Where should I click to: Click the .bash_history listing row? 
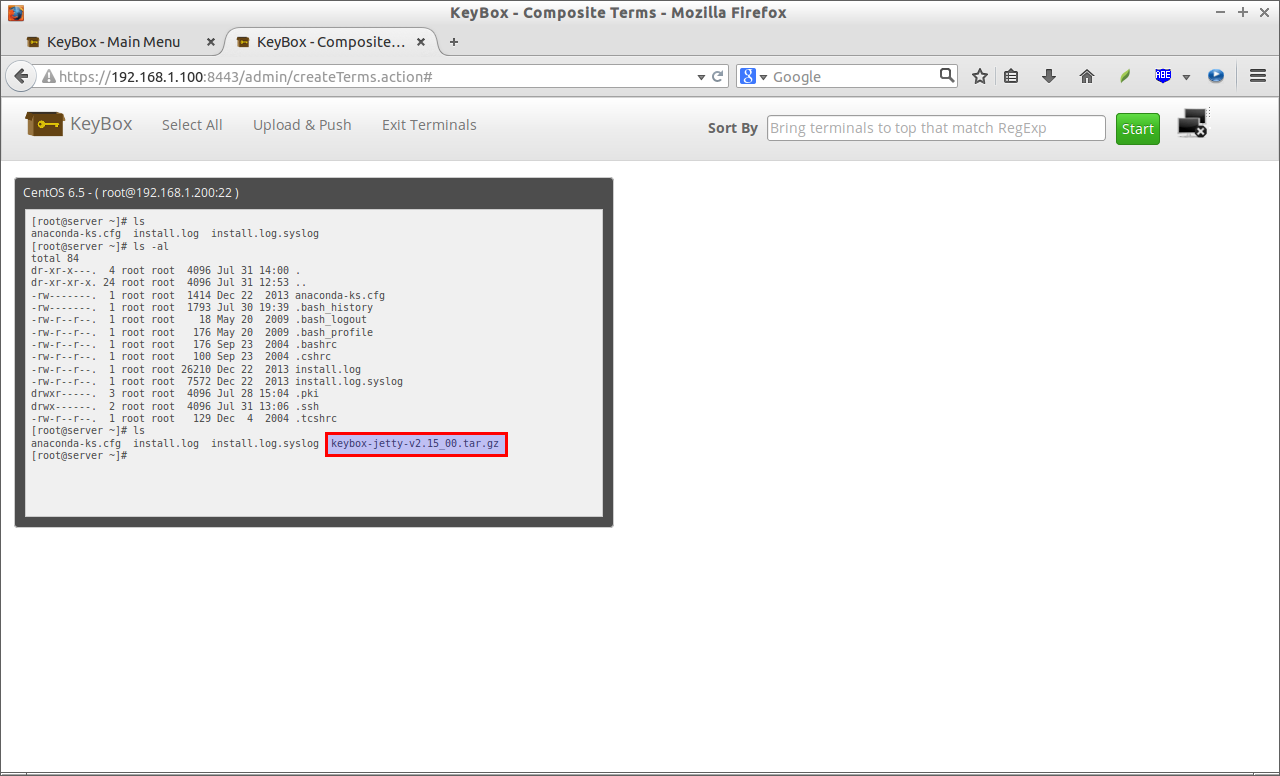(x=202, y=308)
